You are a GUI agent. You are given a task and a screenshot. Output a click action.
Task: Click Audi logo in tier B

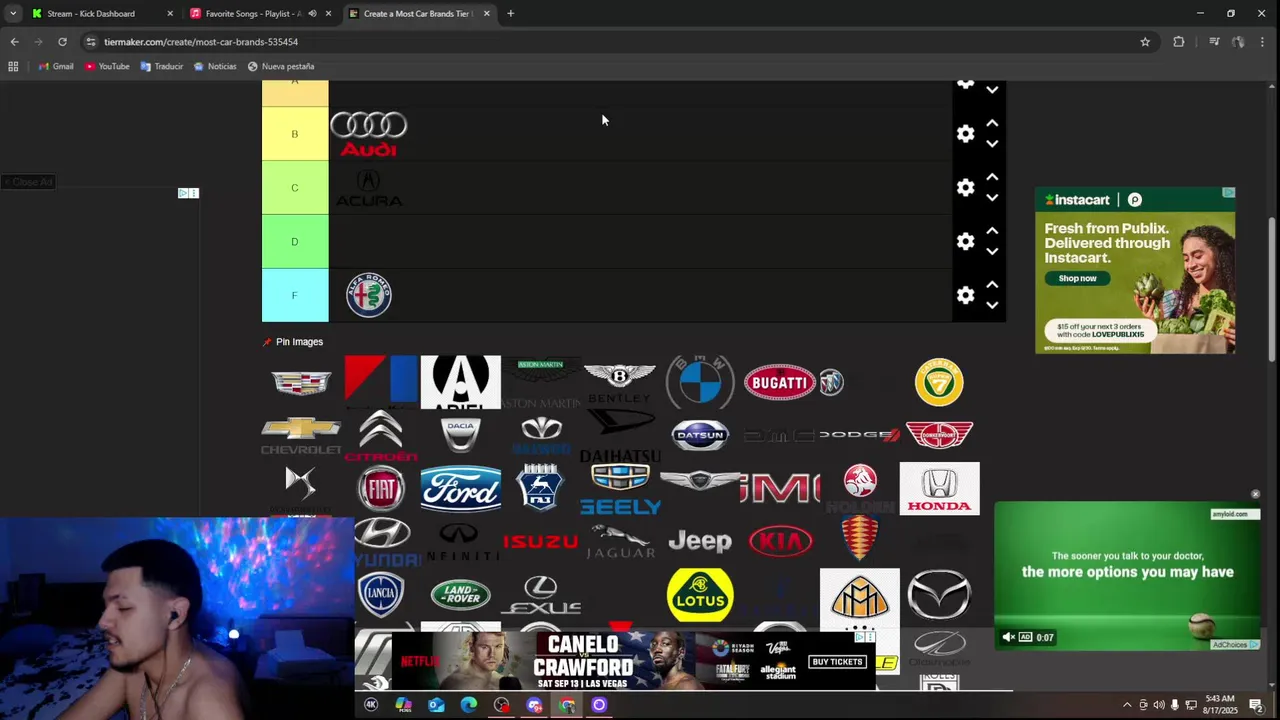click(369, 134)
